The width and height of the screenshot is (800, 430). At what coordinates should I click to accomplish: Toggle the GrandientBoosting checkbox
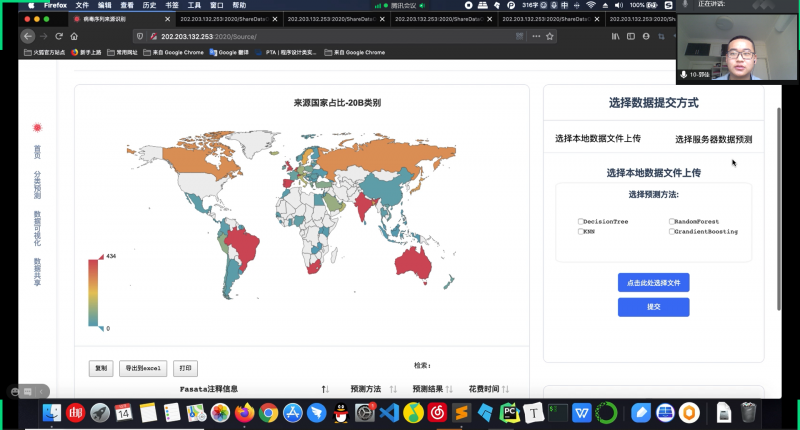(671, 231)
